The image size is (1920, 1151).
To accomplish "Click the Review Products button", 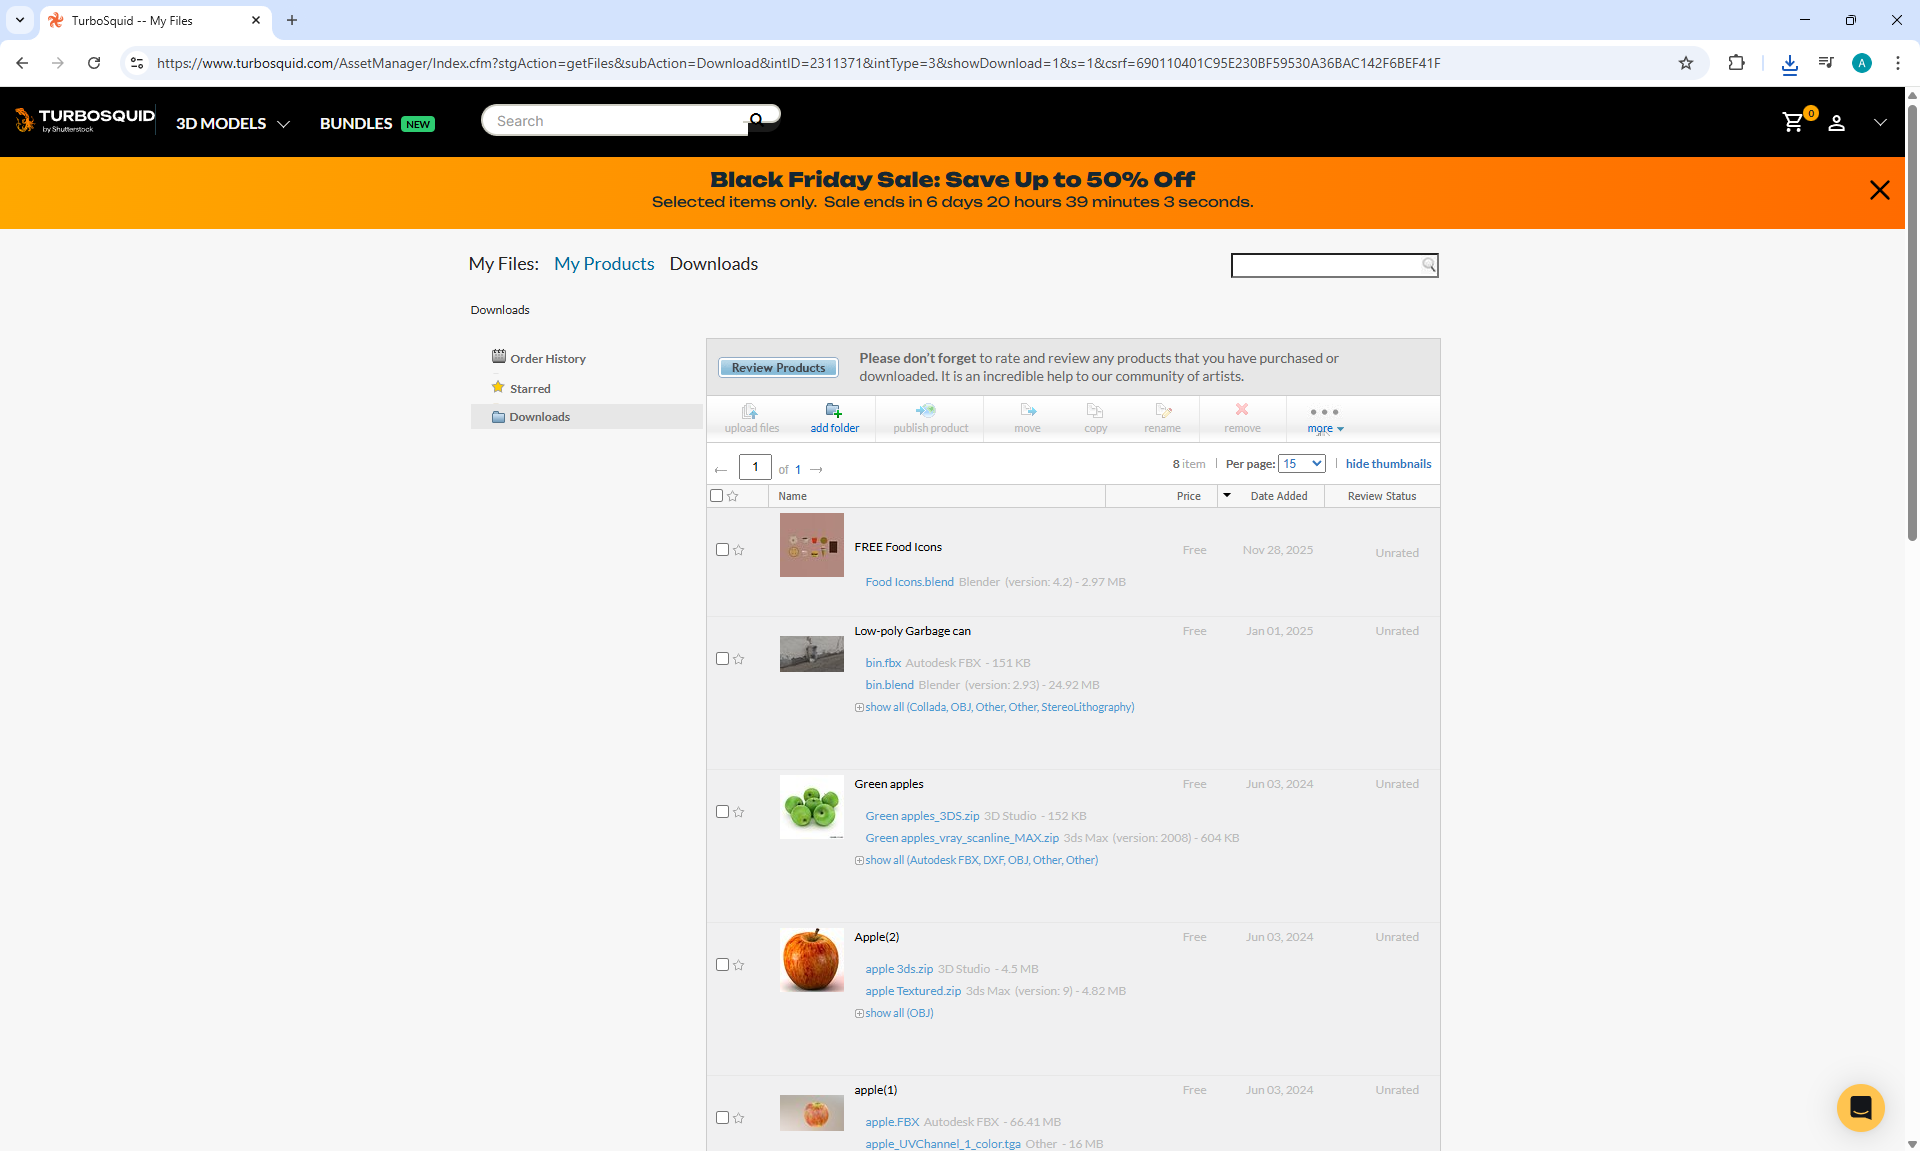I will pos(778,368).
